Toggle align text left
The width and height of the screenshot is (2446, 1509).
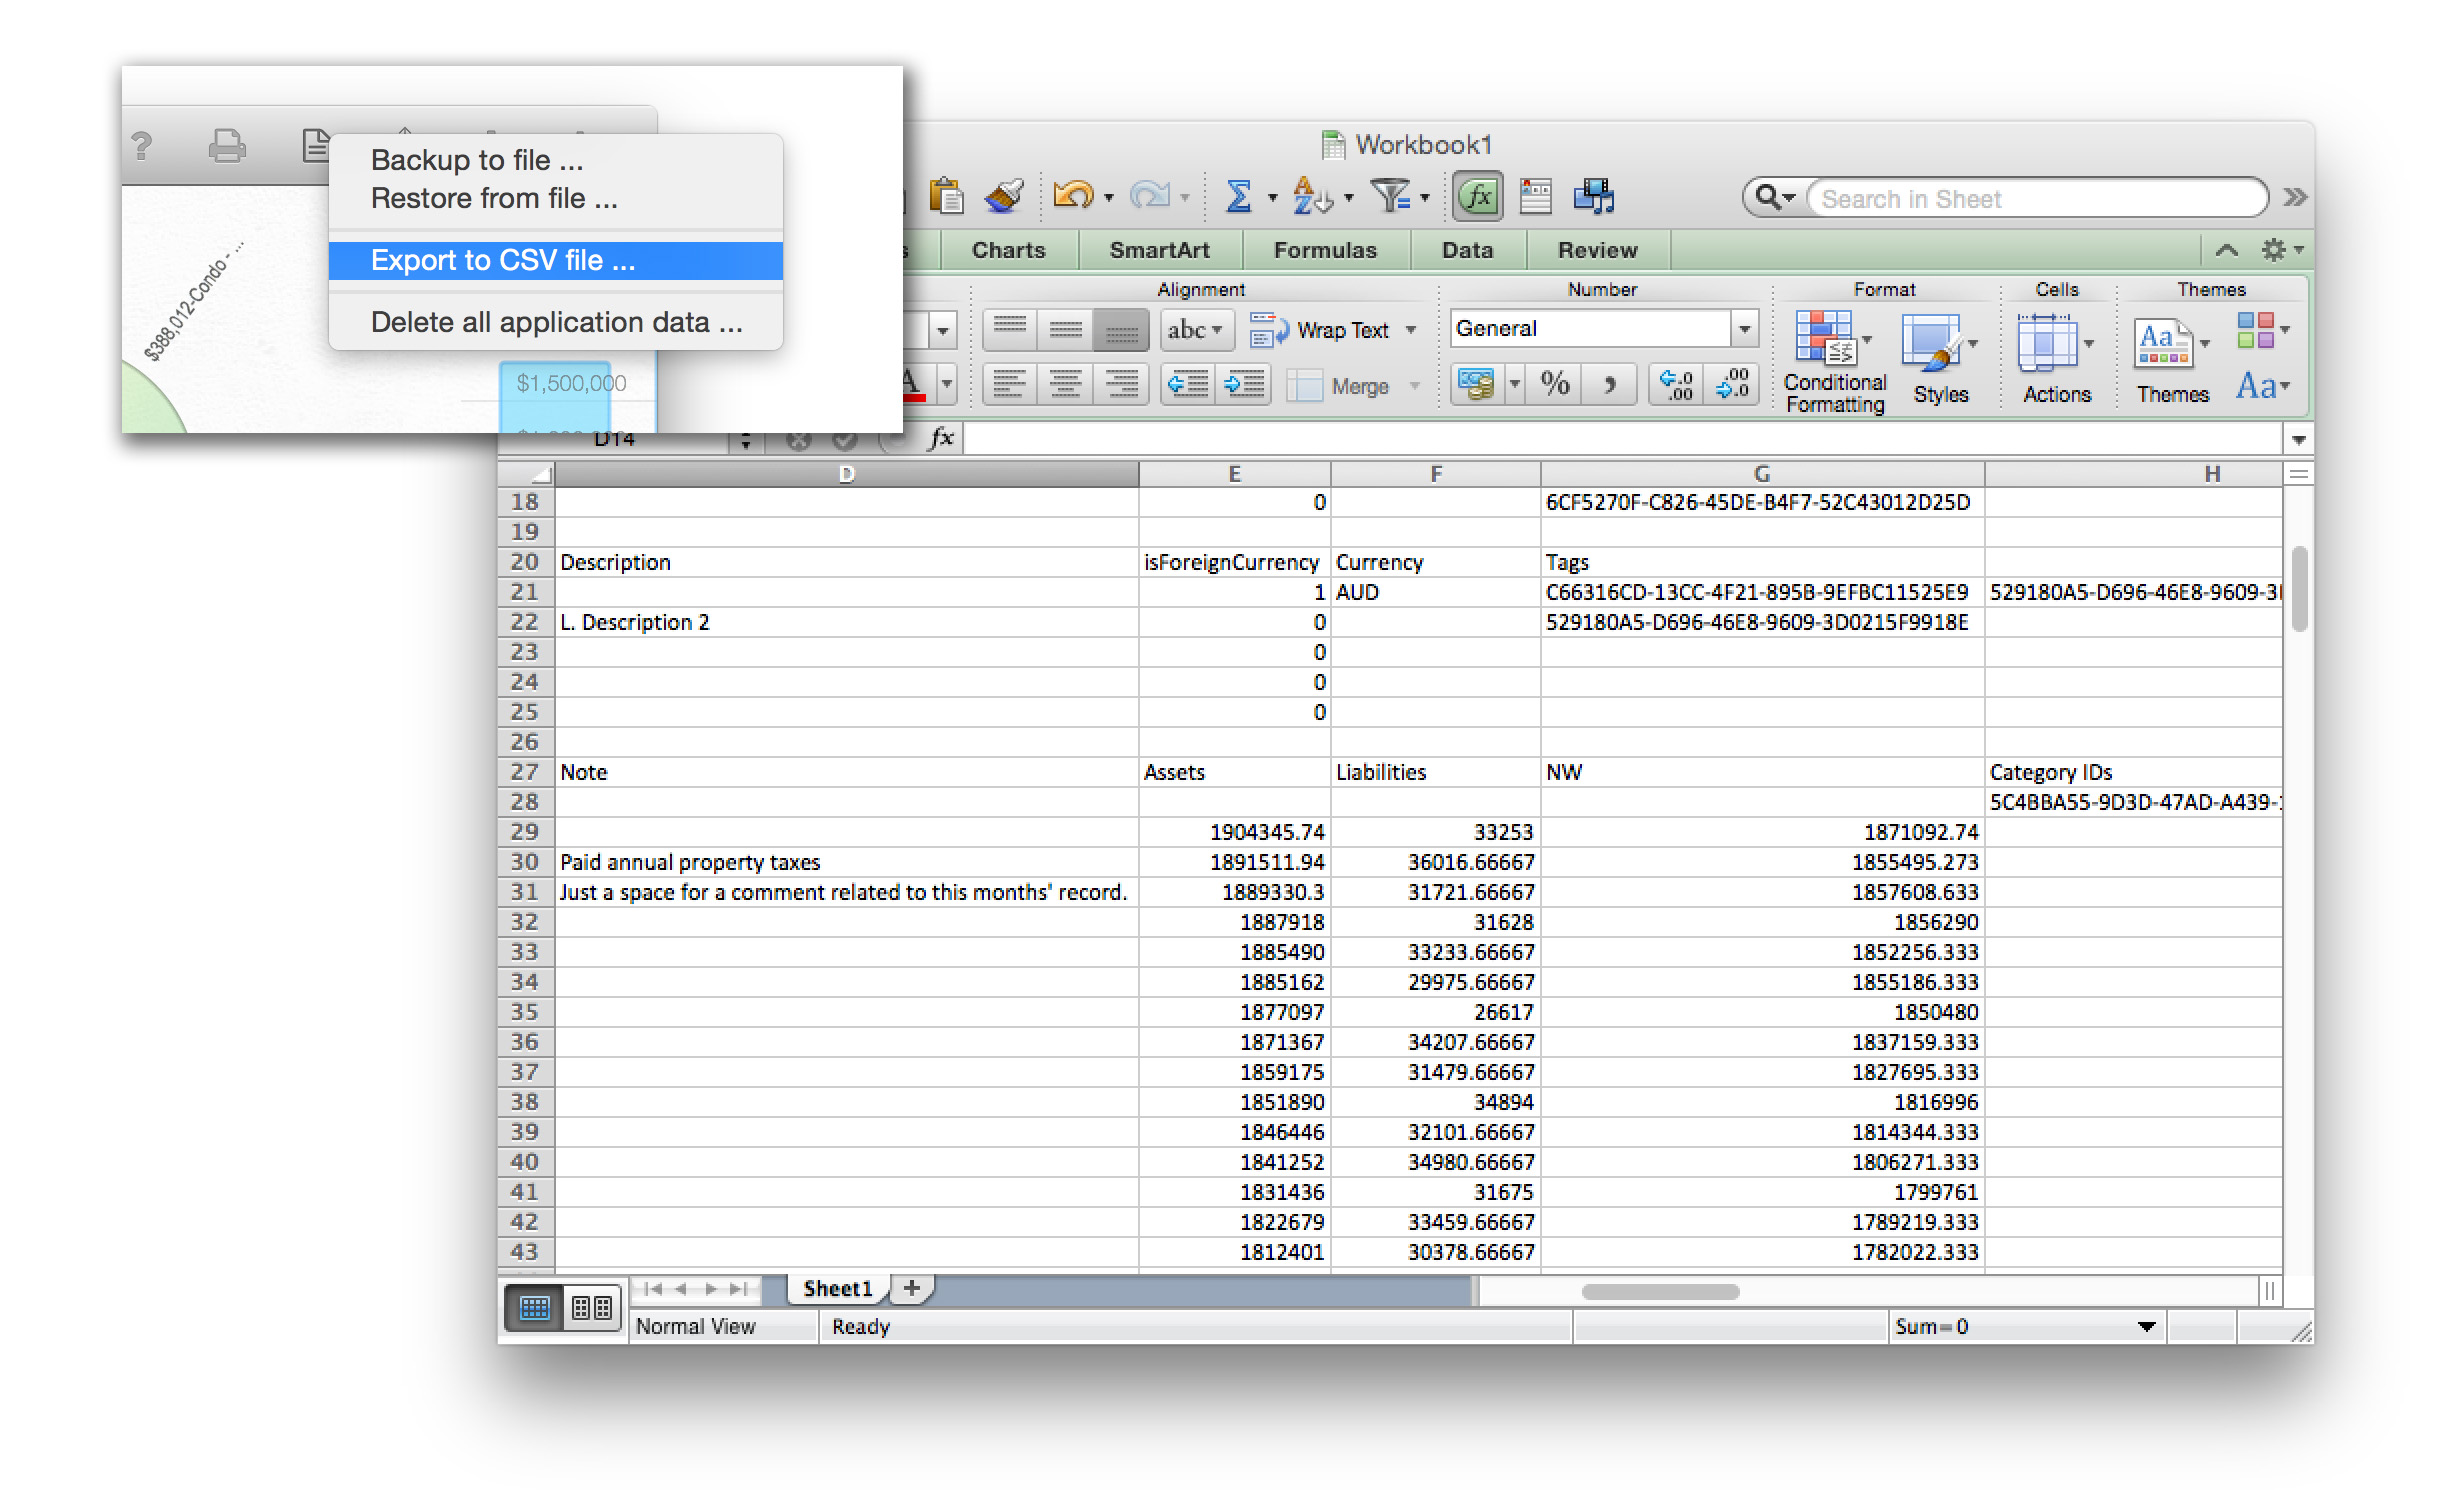click(1010, 384)
